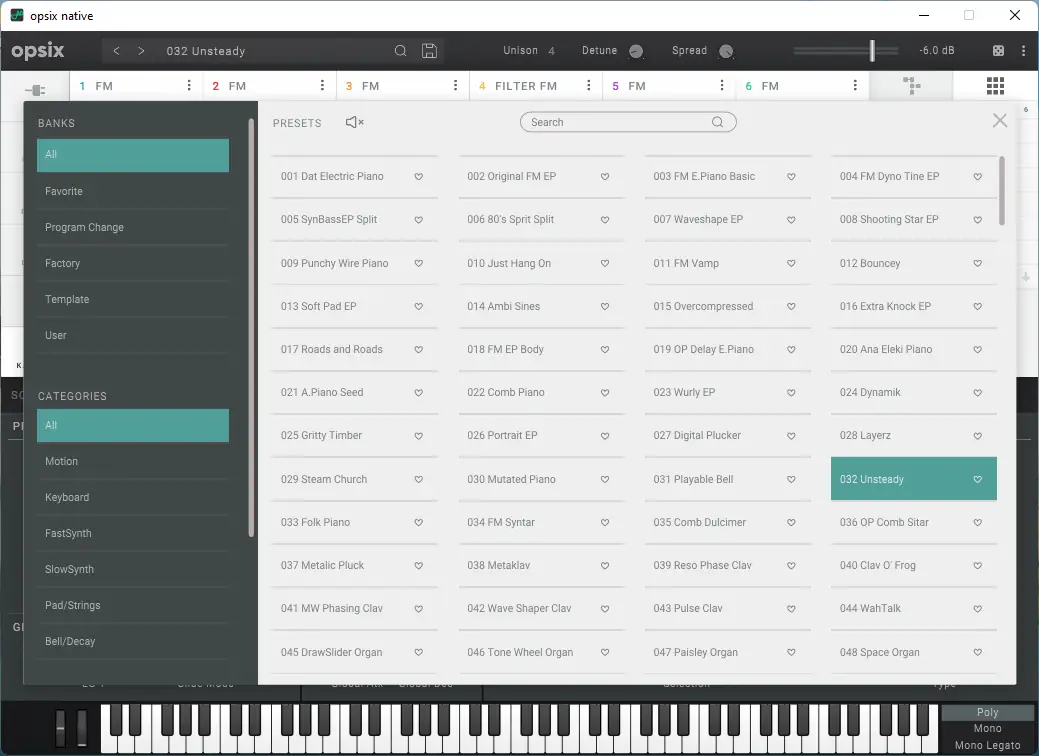Open the grid view icon

point(995,85)
